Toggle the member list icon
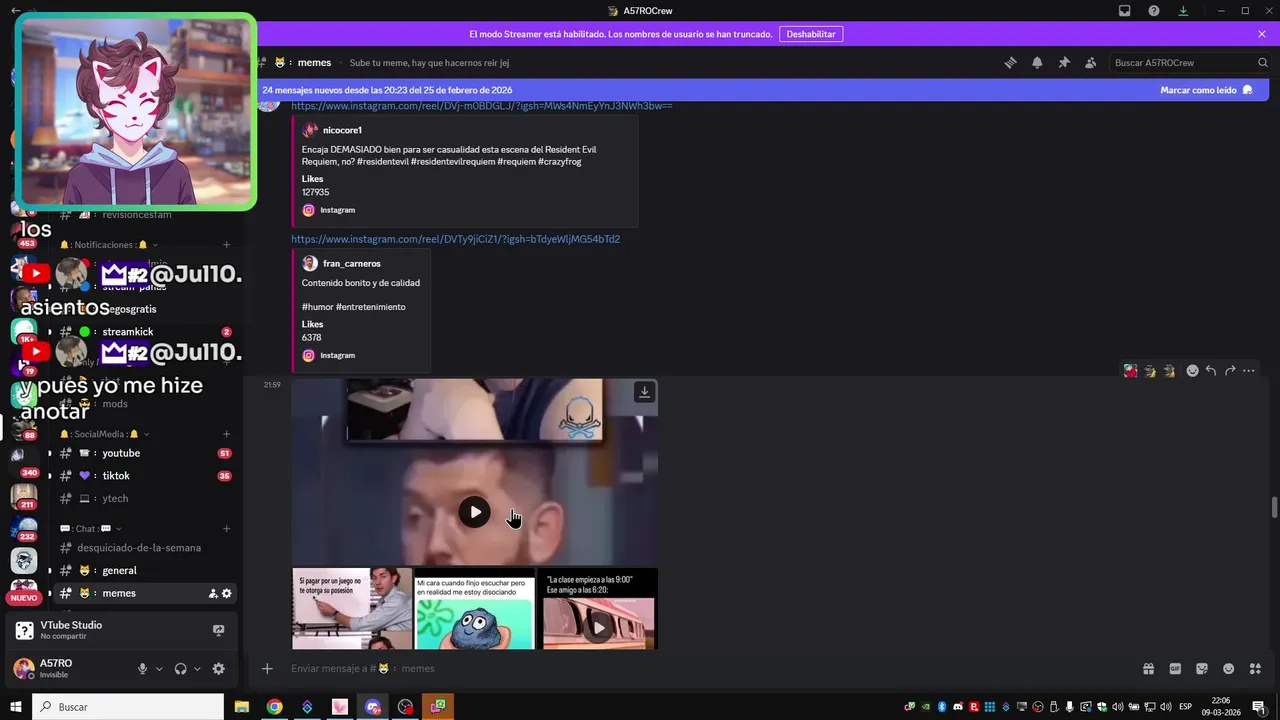 (x=1090, y=62)
